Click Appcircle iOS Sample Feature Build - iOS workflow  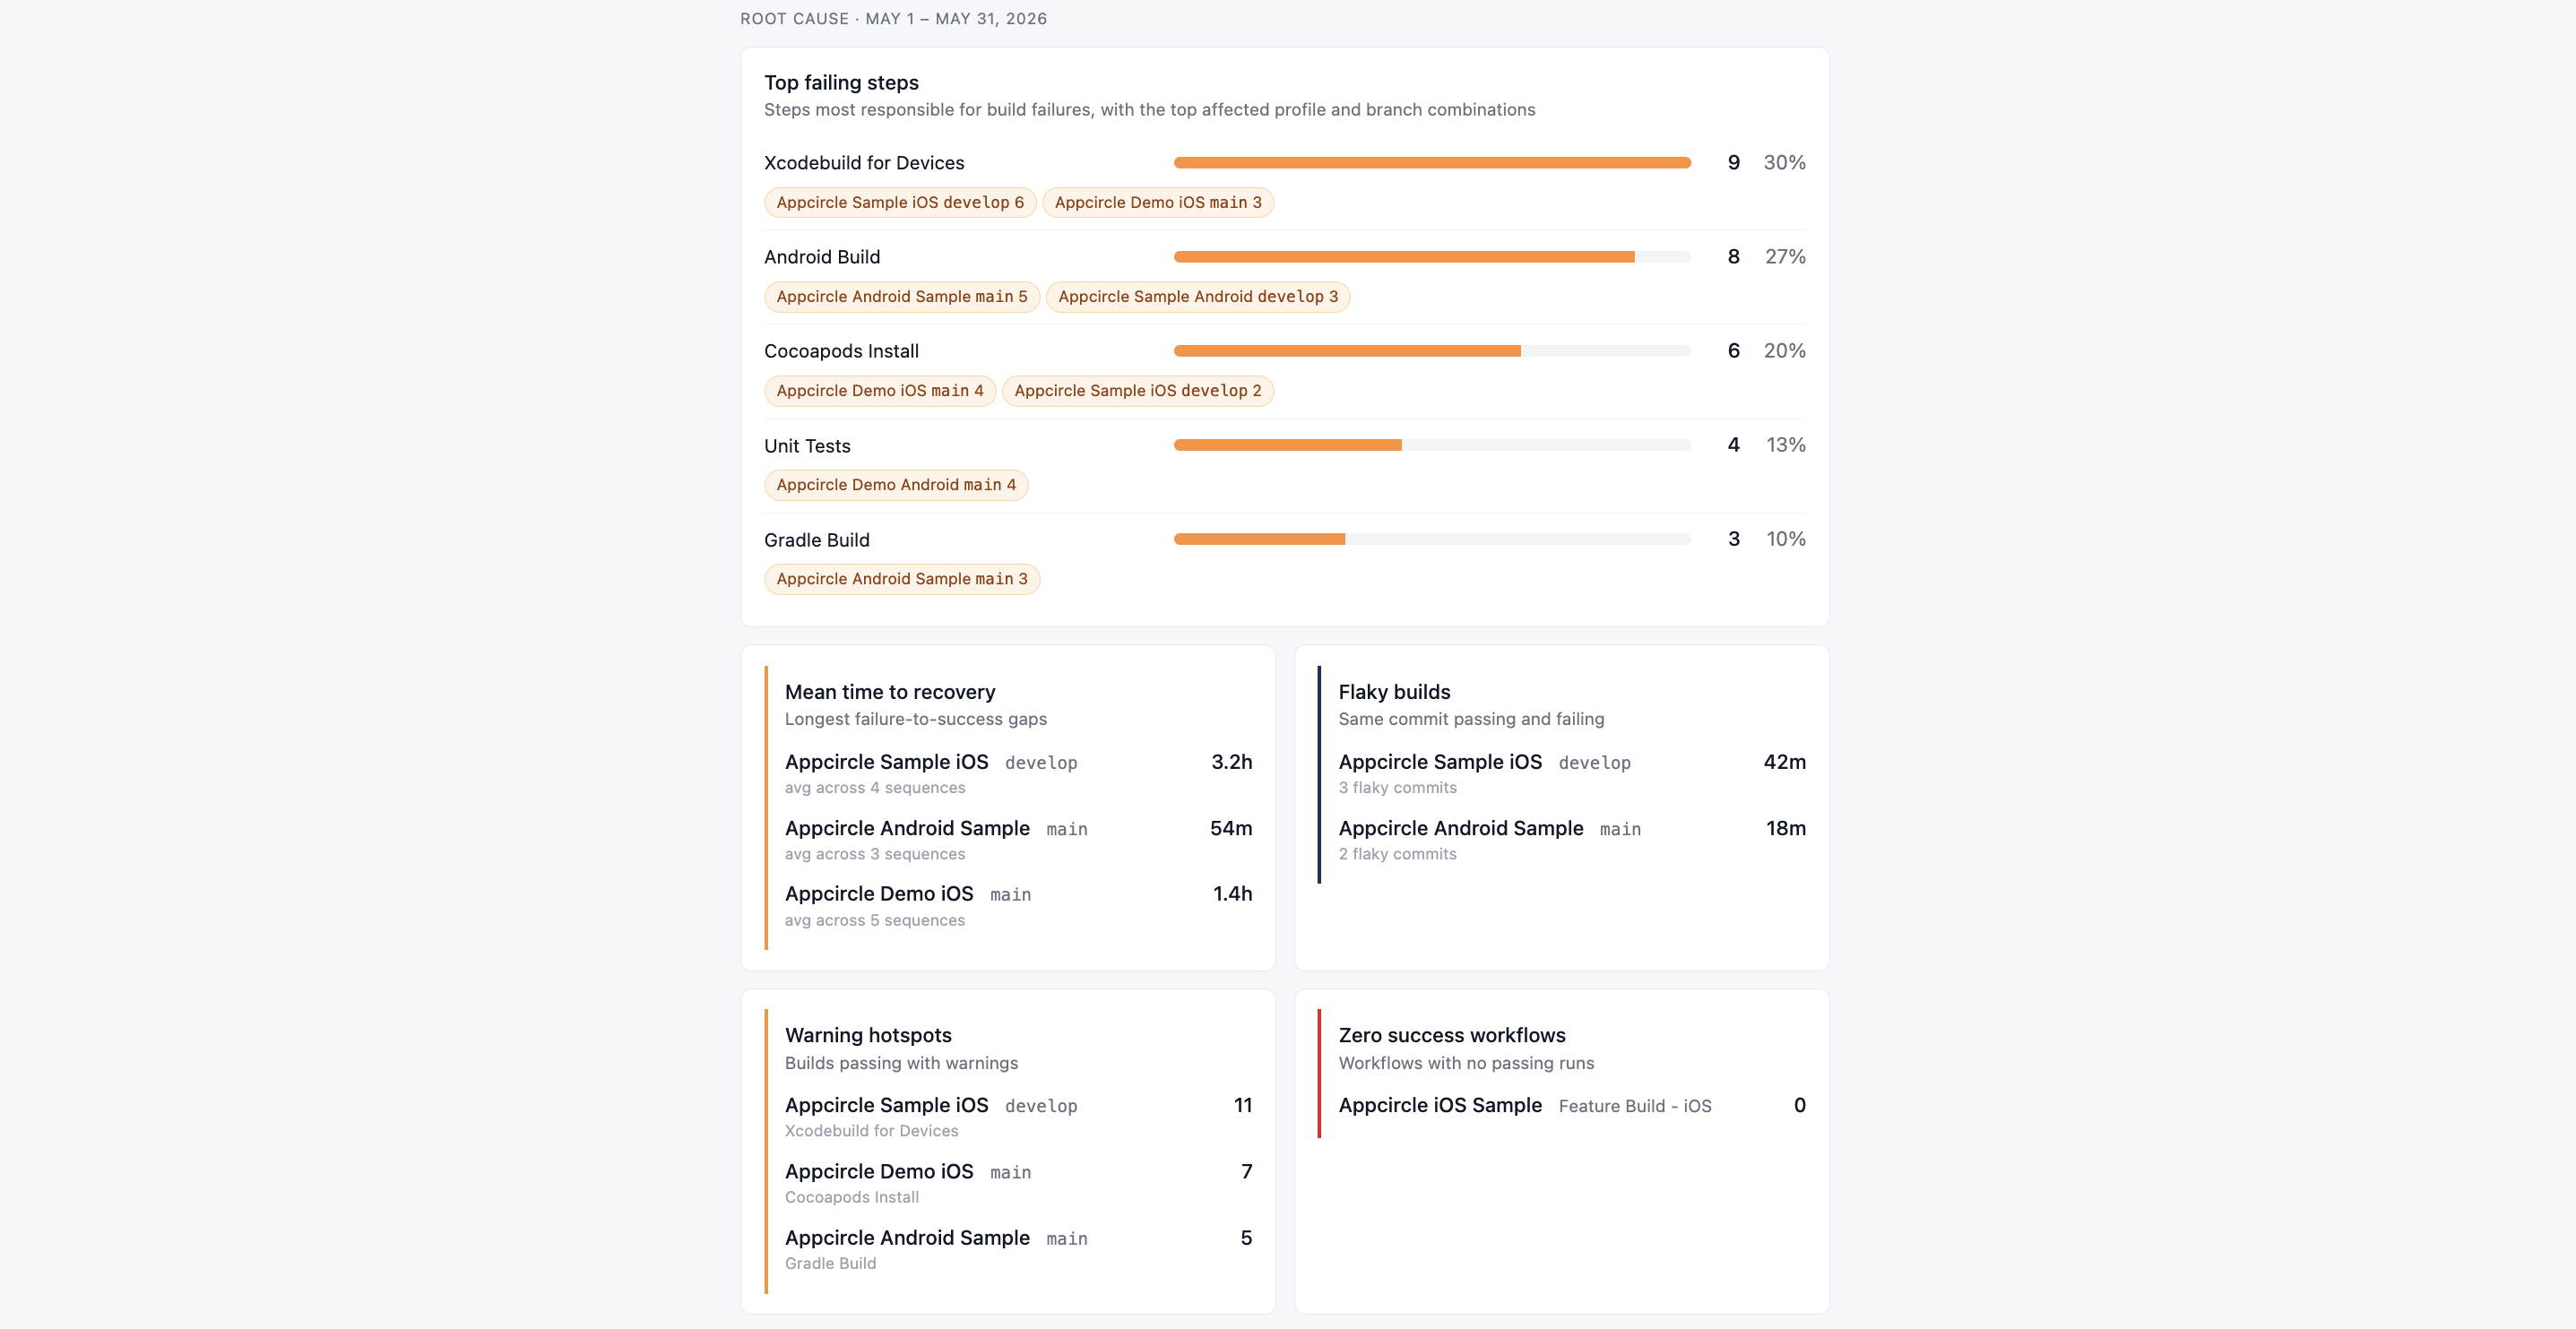coord(1572,1105)
